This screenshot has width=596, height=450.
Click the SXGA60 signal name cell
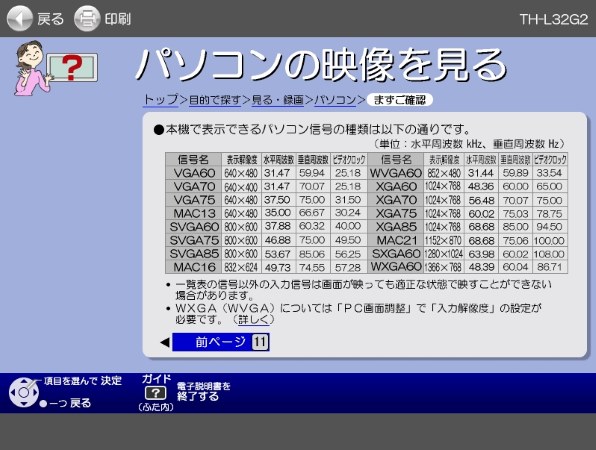pos(396,254)
